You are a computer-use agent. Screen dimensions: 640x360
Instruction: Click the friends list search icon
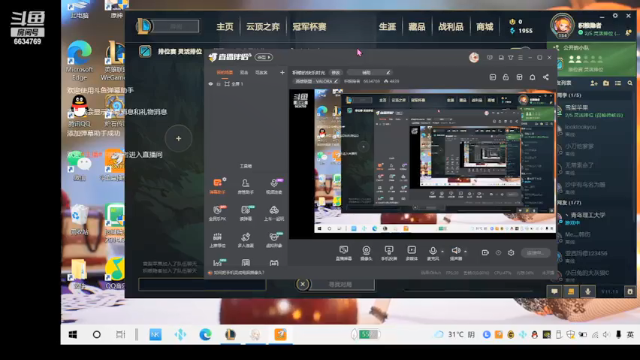[x=630, y=83]
